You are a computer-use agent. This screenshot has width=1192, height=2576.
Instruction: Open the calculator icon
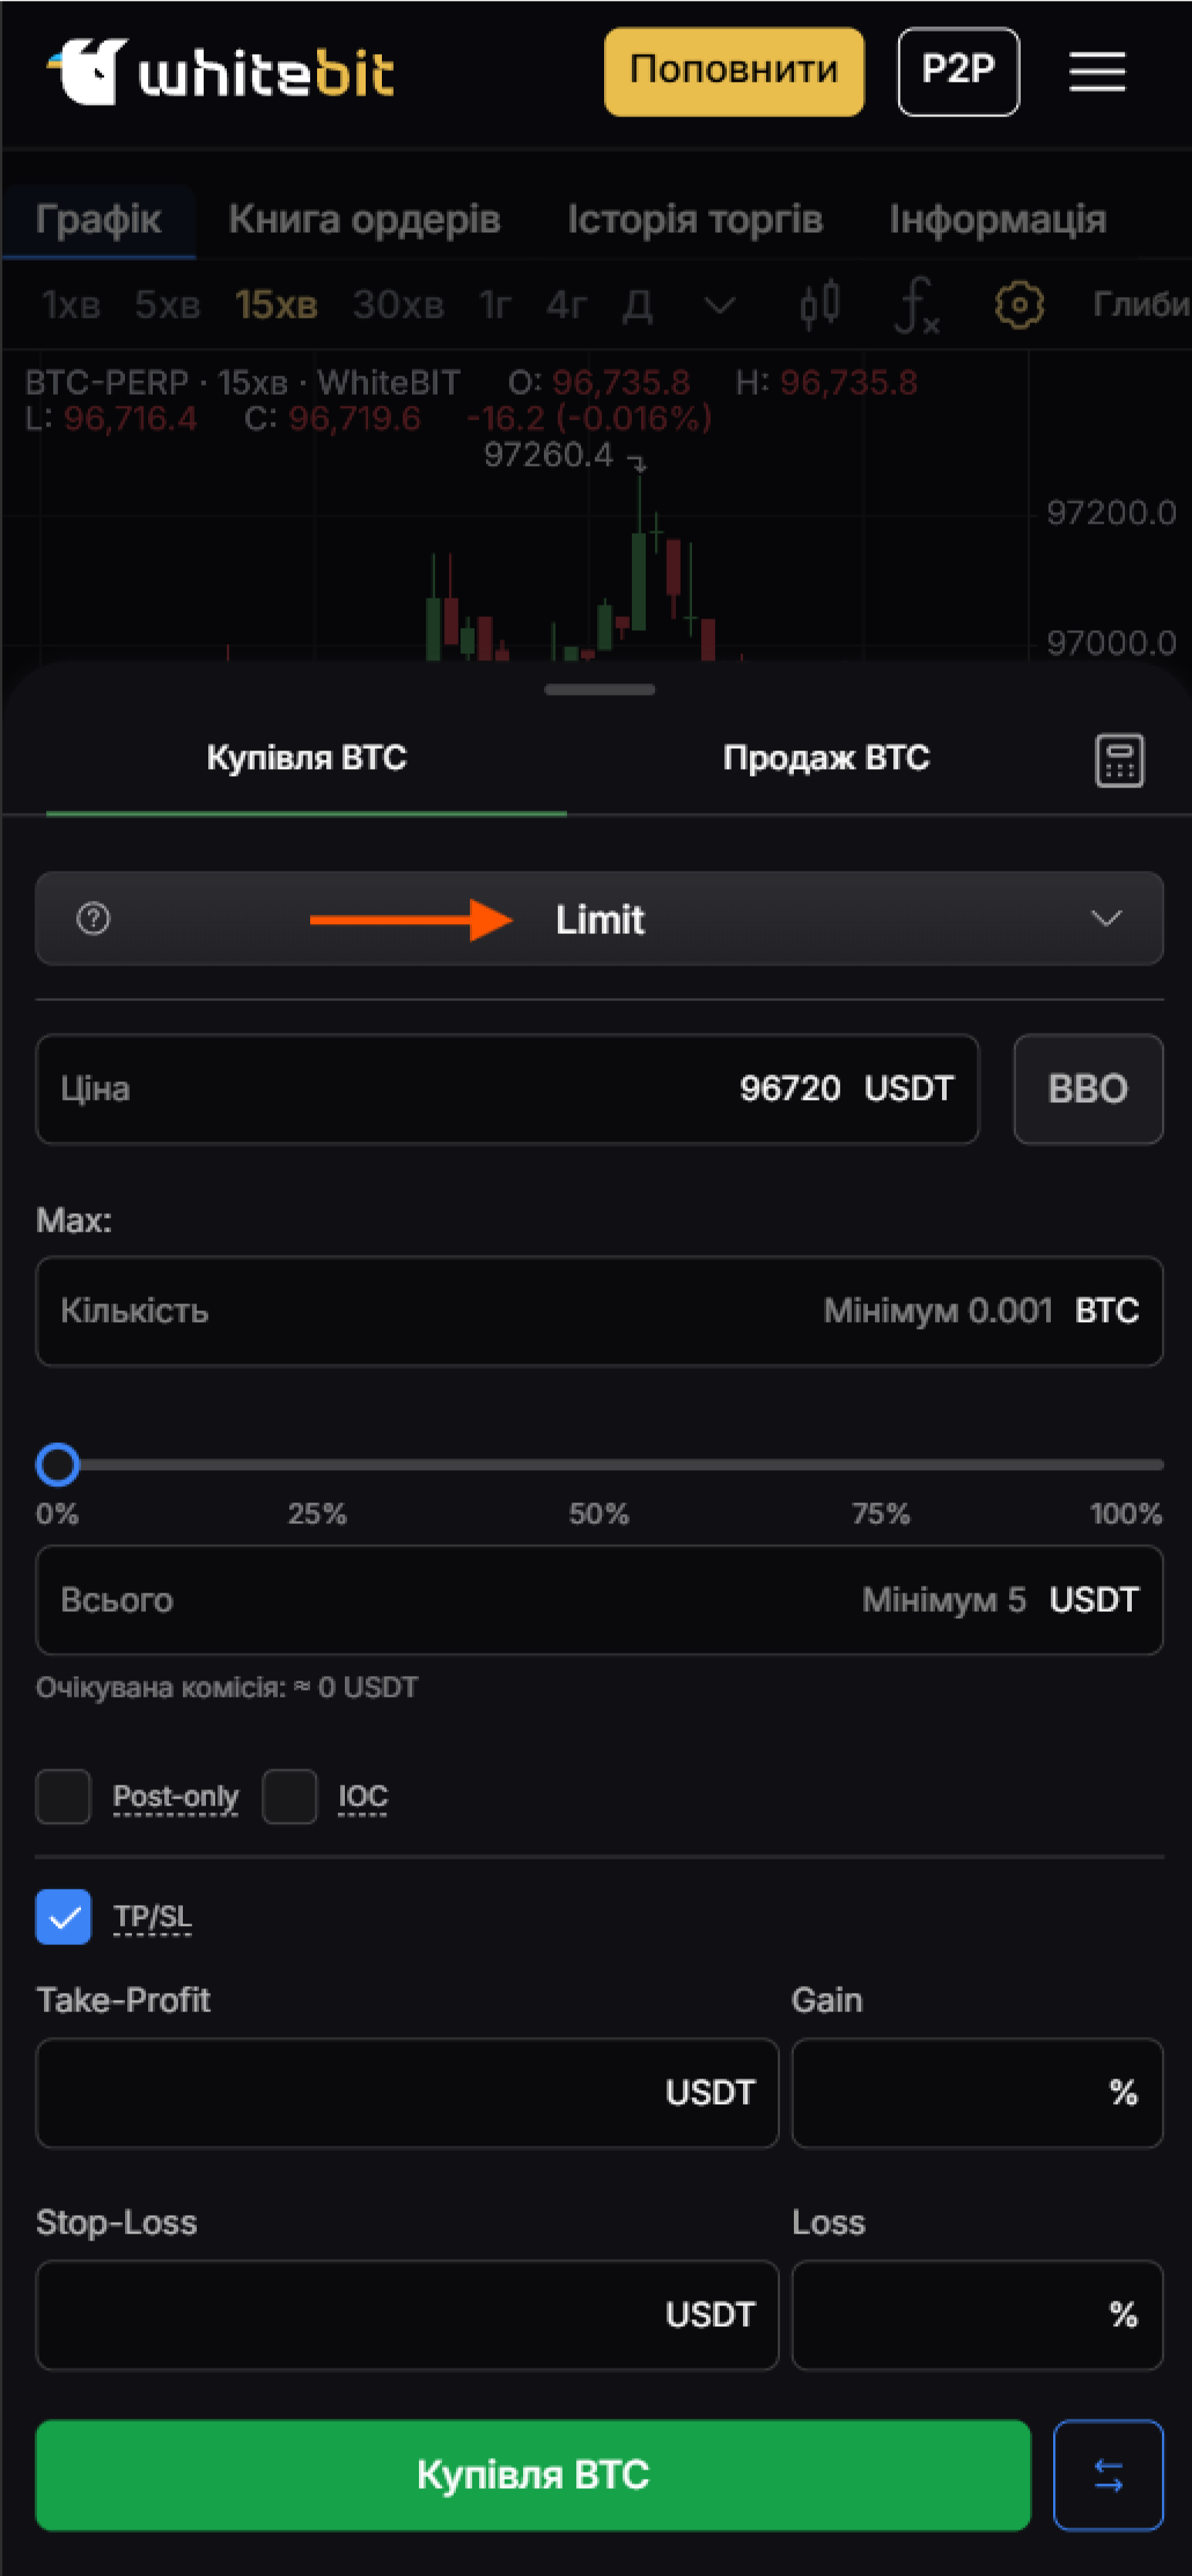coord(1119,761)
